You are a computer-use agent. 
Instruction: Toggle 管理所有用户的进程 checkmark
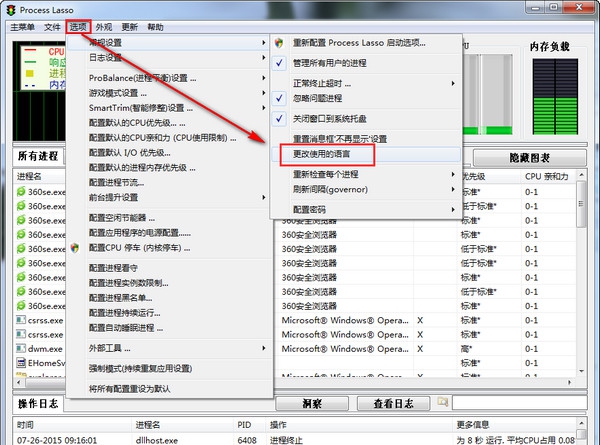(279, 63)
